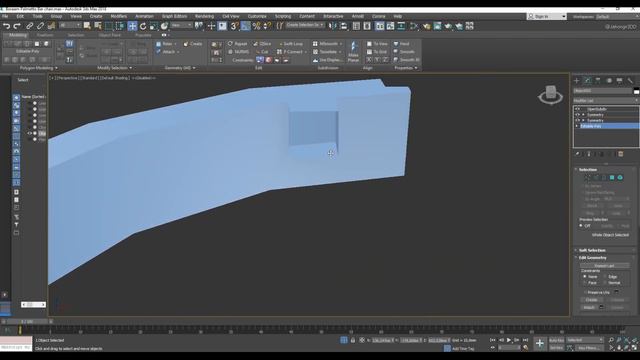This screenshot has width=640, height=360.
Task: Expand the Editable Poly stack entry
Action: click(x=577, y=127)
